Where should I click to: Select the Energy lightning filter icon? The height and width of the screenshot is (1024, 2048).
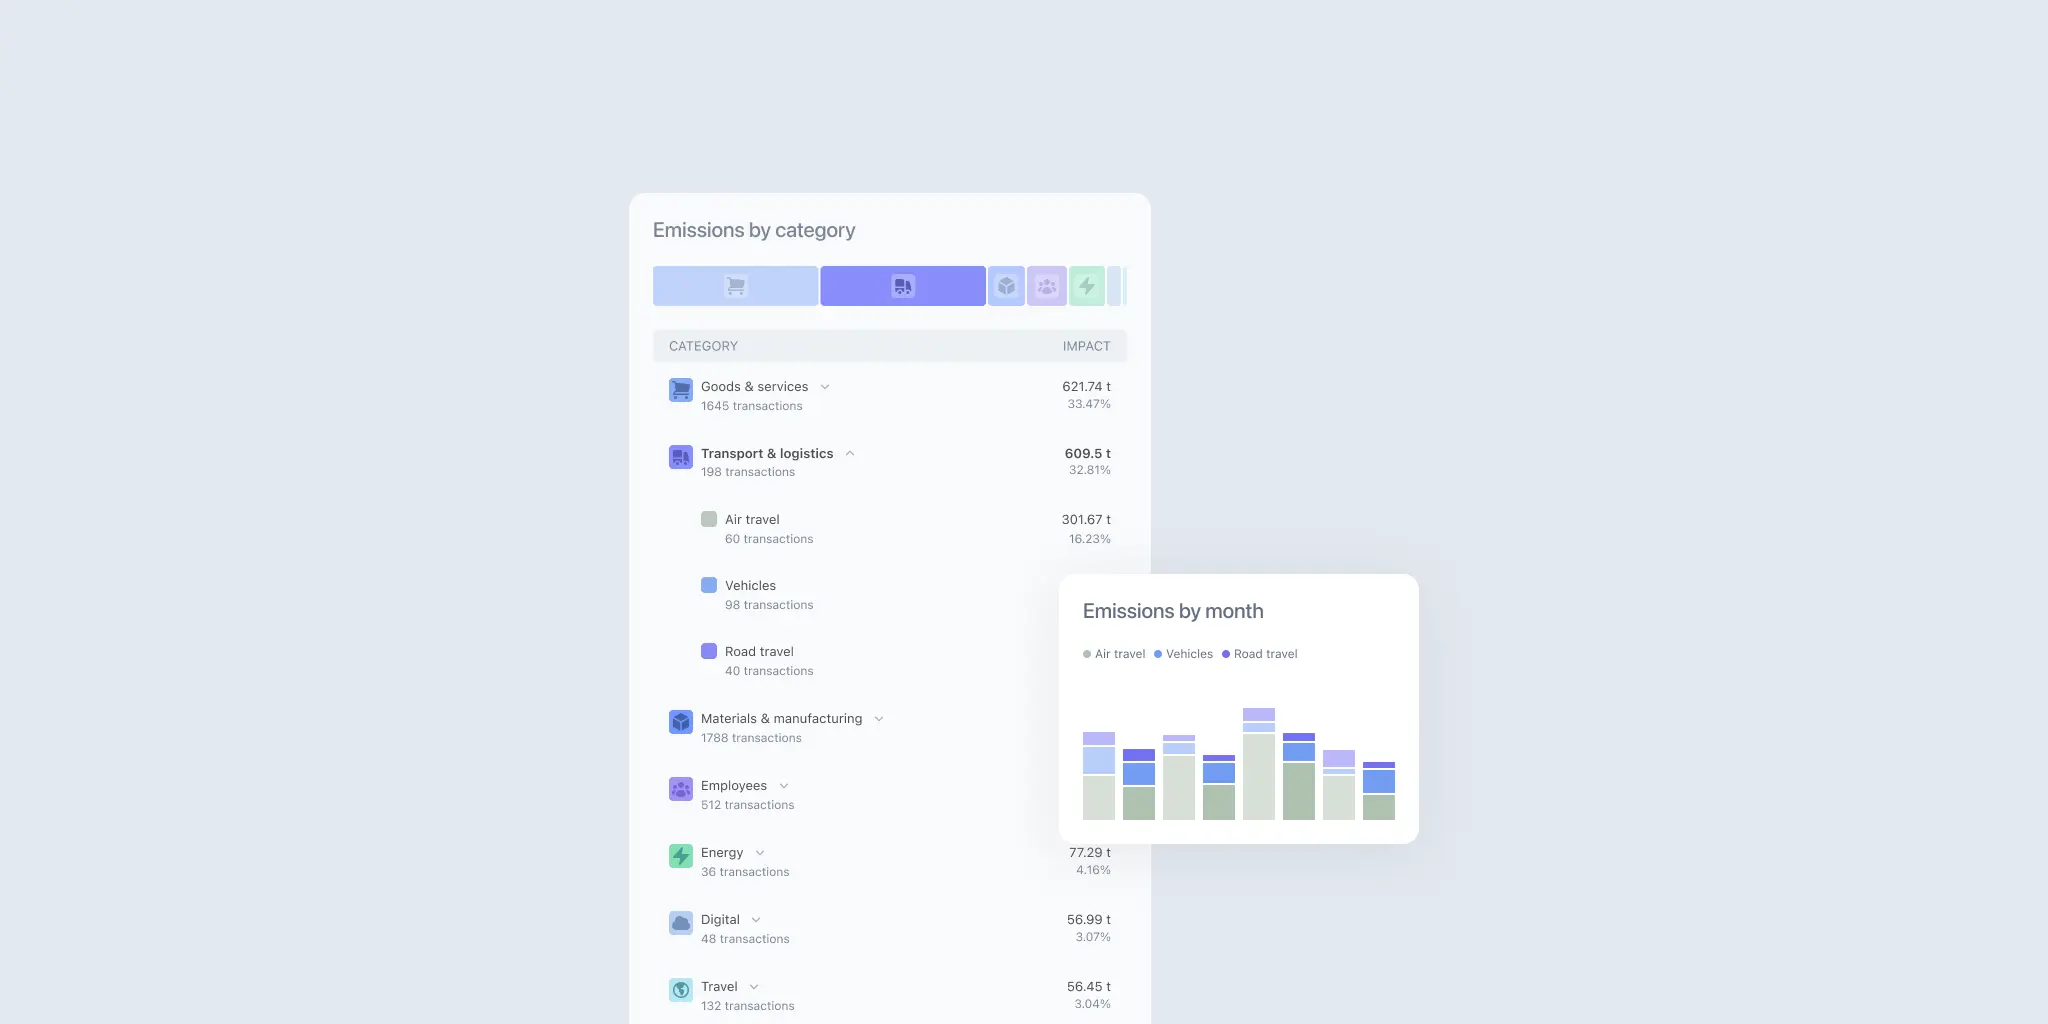coord(1085,285)
